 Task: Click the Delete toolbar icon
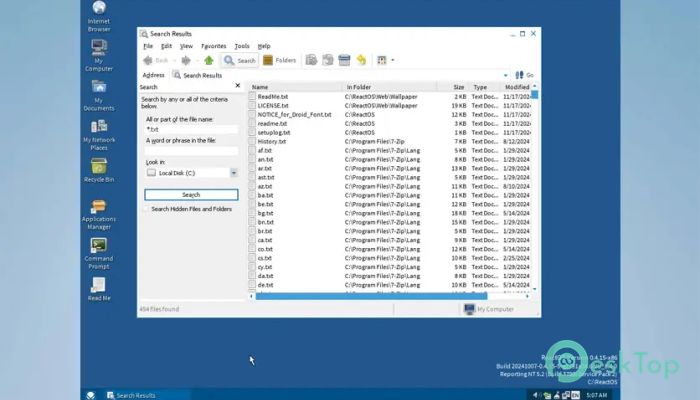pos(344,60)
